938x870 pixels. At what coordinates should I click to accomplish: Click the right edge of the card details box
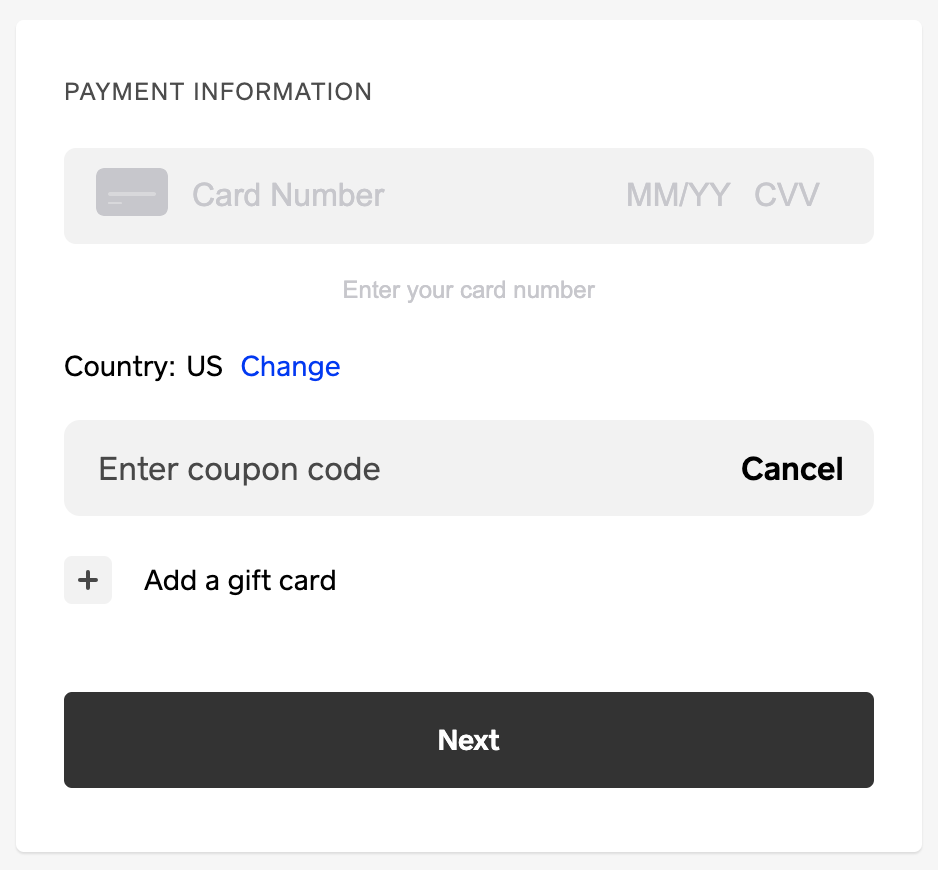coord(862,195)
